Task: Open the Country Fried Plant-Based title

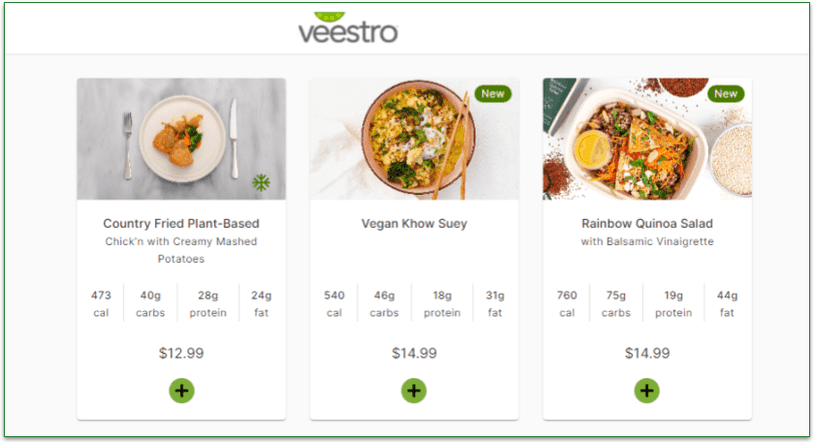Action: coord(181,223)
